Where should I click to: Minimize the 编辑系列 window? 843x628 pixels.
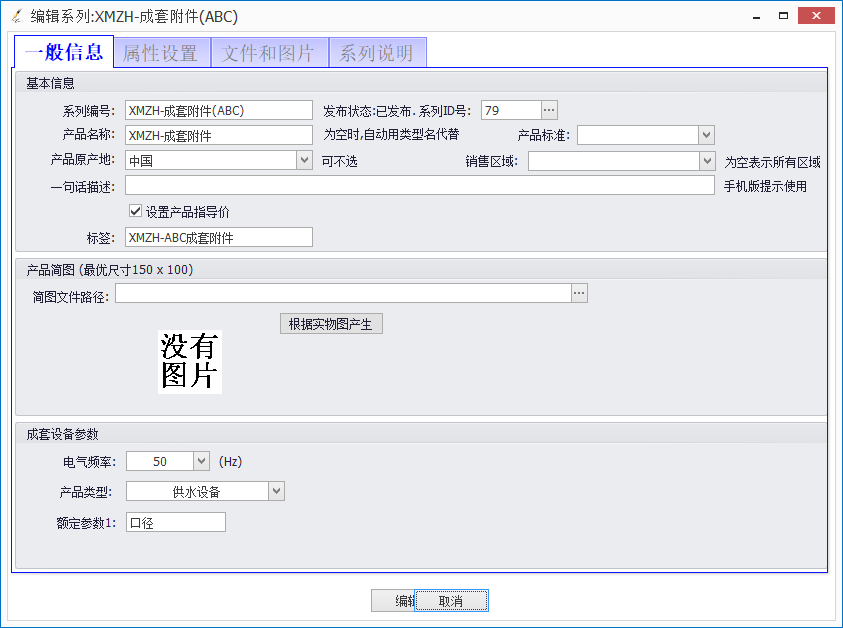pyautogui.click(x=756, y=16)
